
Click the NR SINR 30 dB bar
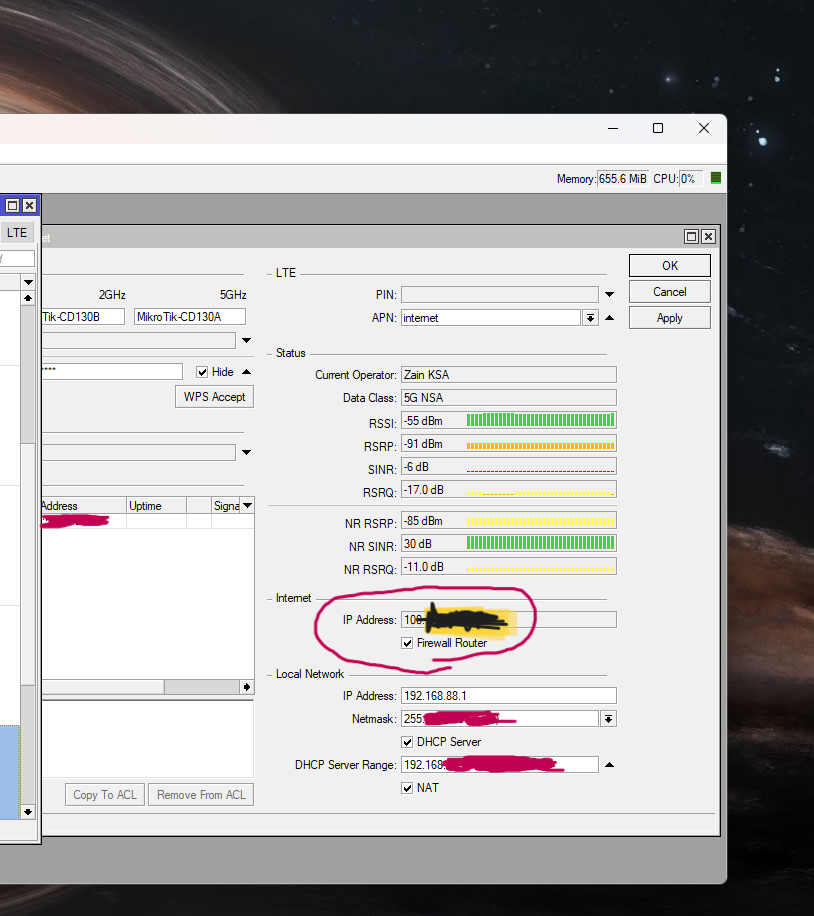(541, 543)
